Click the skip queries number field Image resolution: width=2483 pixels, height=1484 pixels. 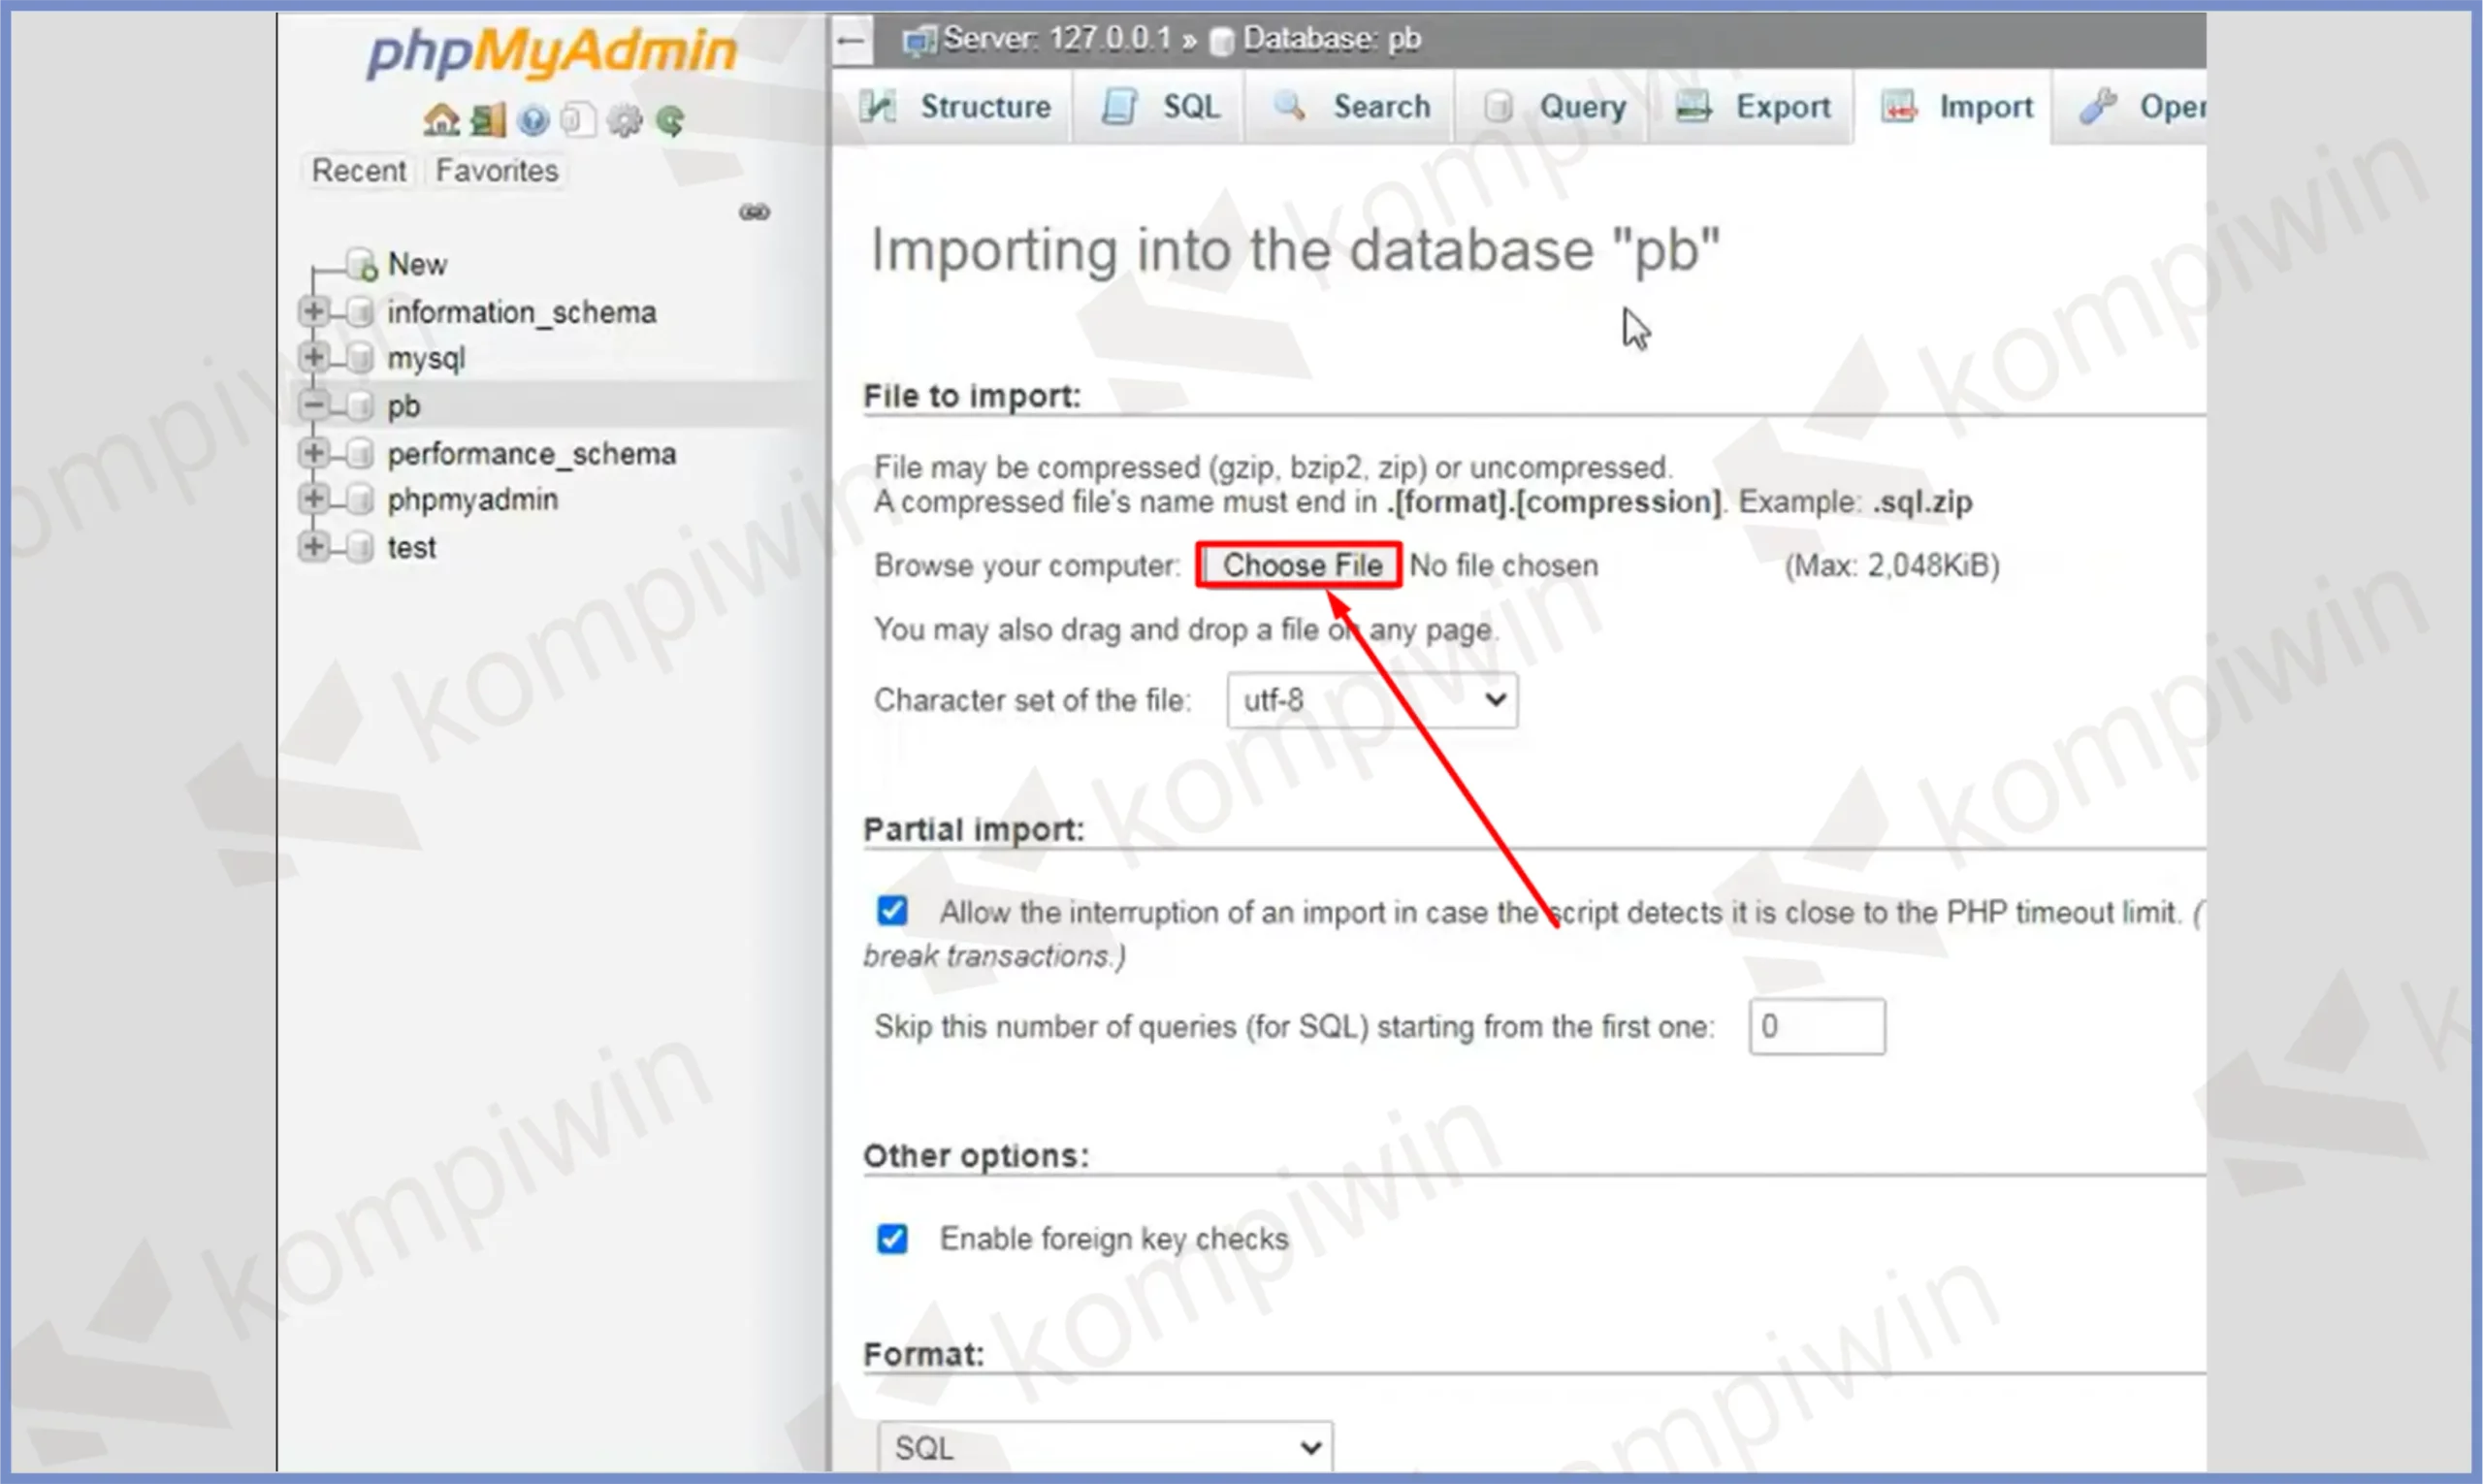[1816, 1027]
